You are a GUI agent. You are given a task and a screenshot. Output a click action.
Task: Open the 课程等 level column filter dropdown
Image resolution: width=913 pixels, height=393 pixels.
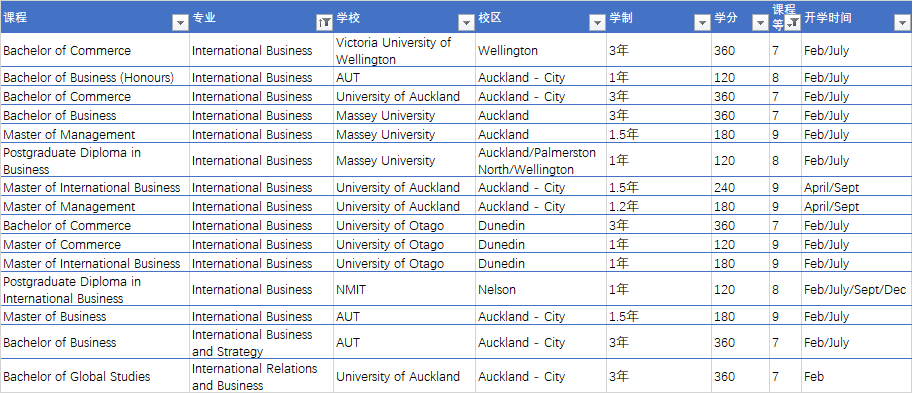[792, 23]
